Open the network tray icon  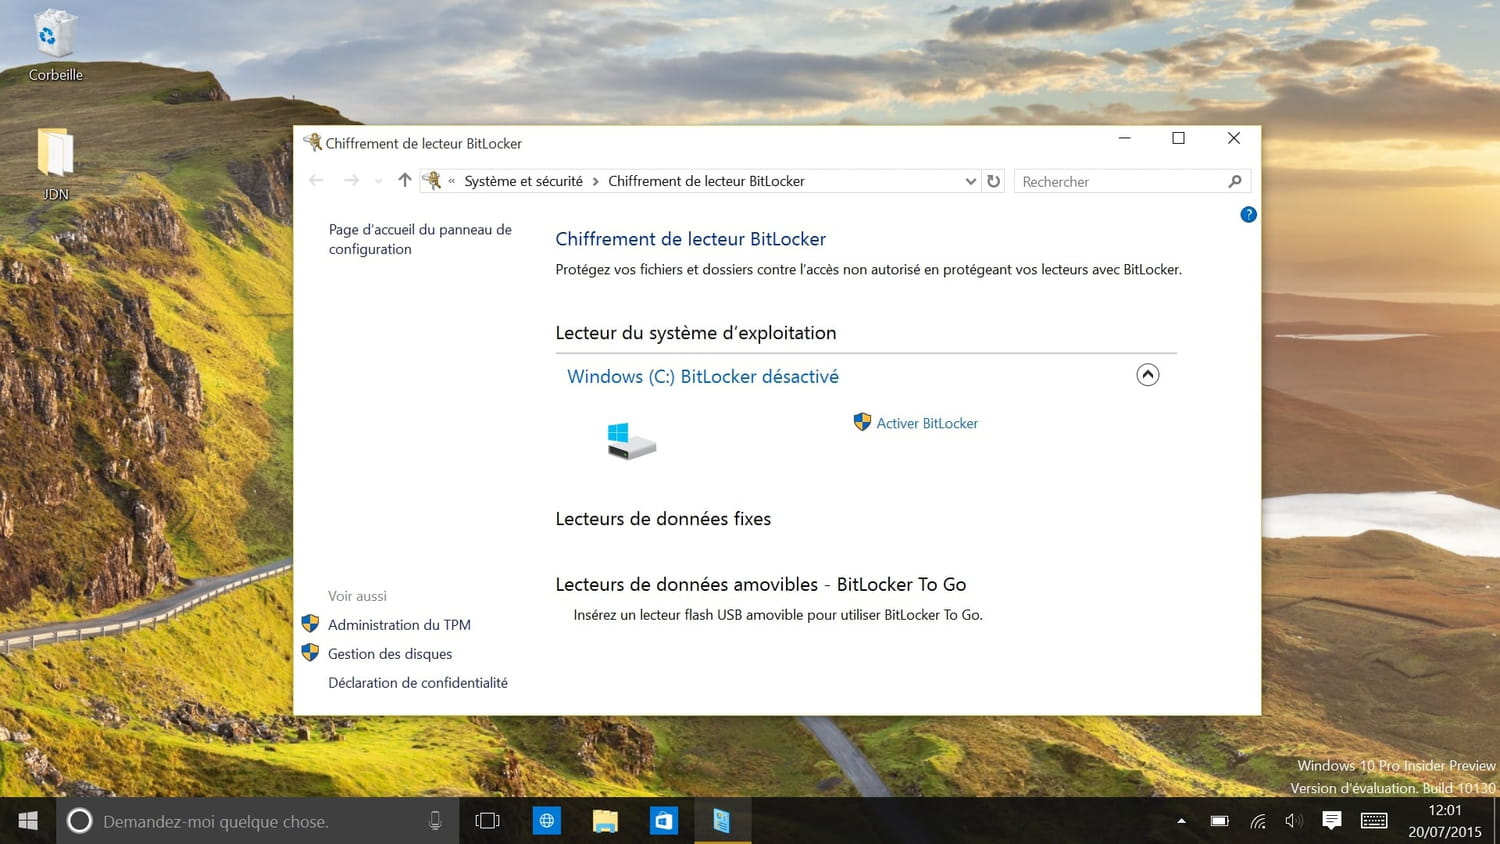click(1258, 821)
